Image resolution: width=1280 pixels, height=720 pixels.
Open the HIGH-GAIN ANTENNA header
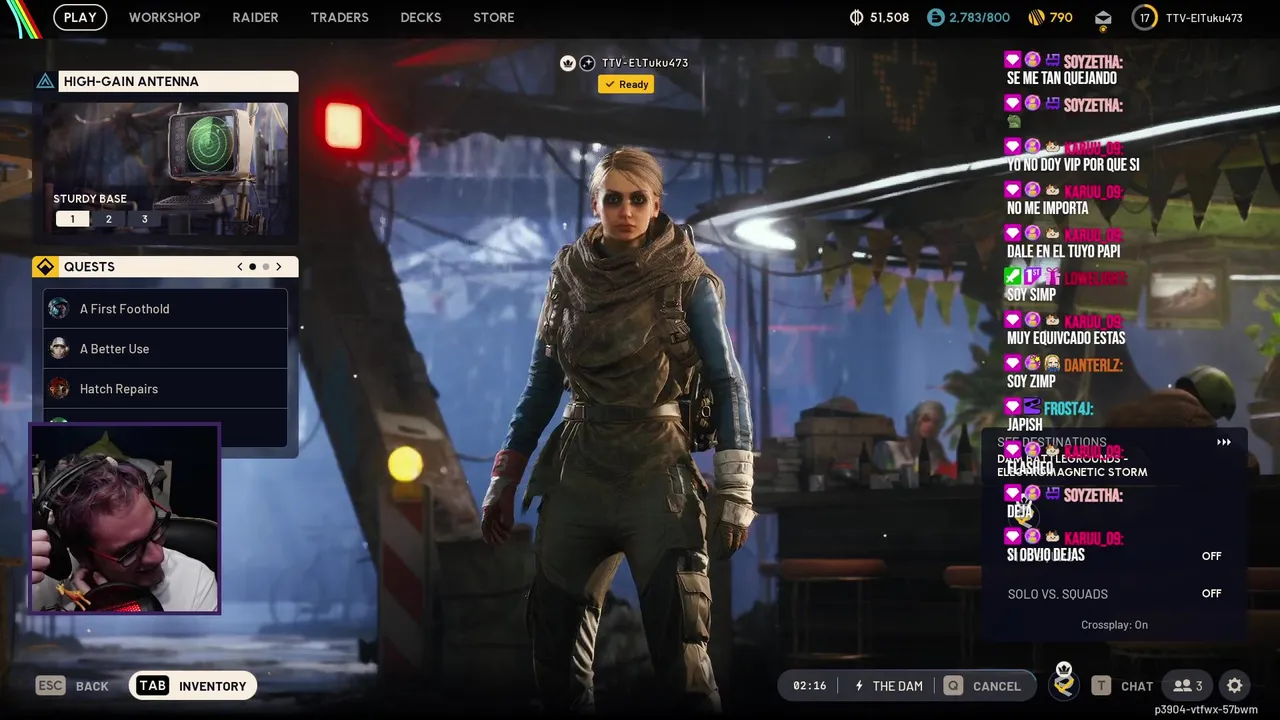click(x=178, y=81)
